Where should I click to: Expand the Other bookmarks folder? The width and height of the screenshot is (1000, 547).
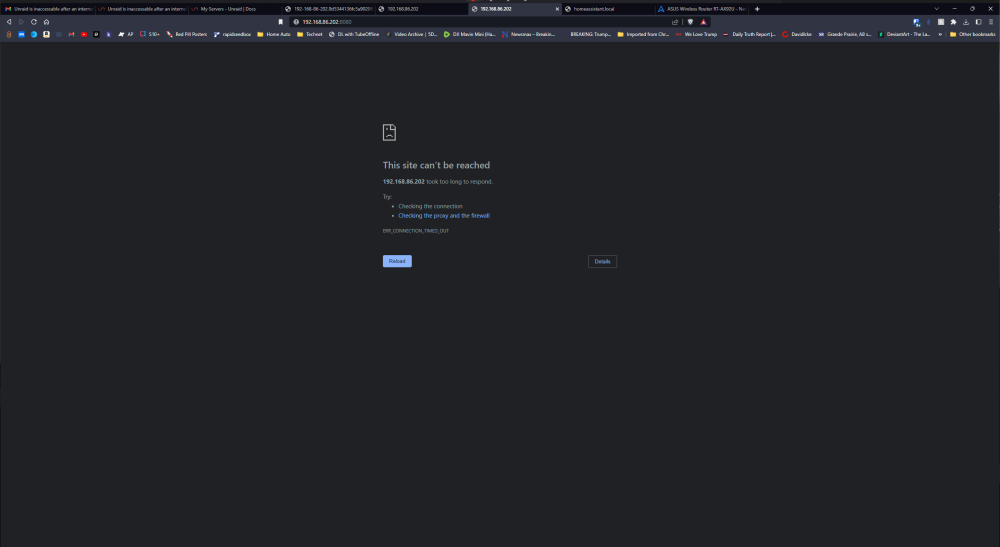(973, 34)
